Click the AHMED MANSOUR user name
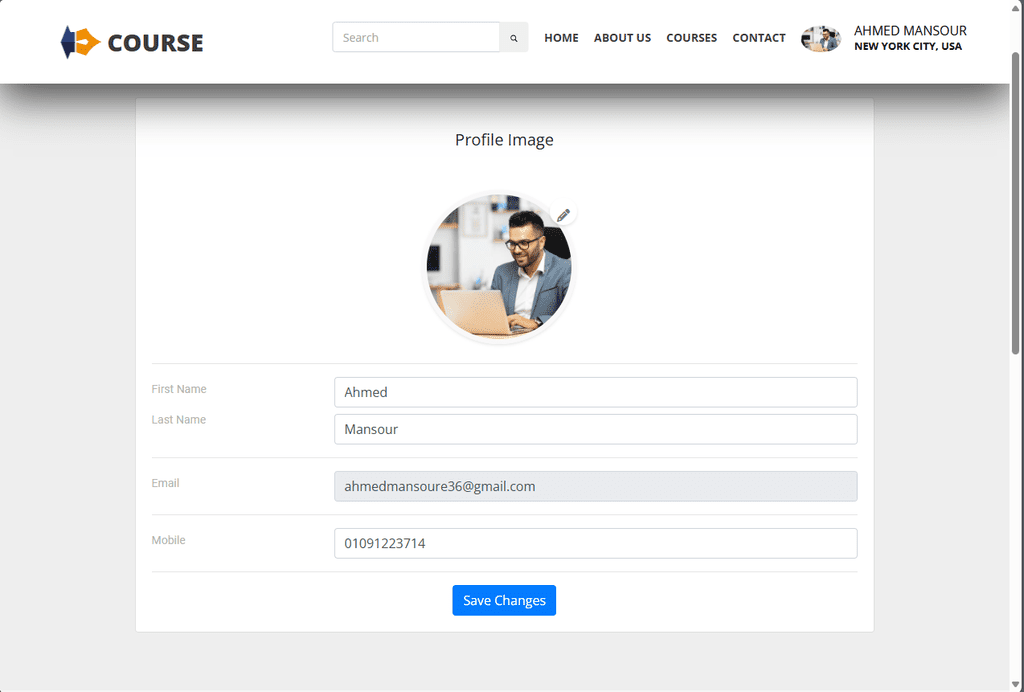 pos(910,31)
